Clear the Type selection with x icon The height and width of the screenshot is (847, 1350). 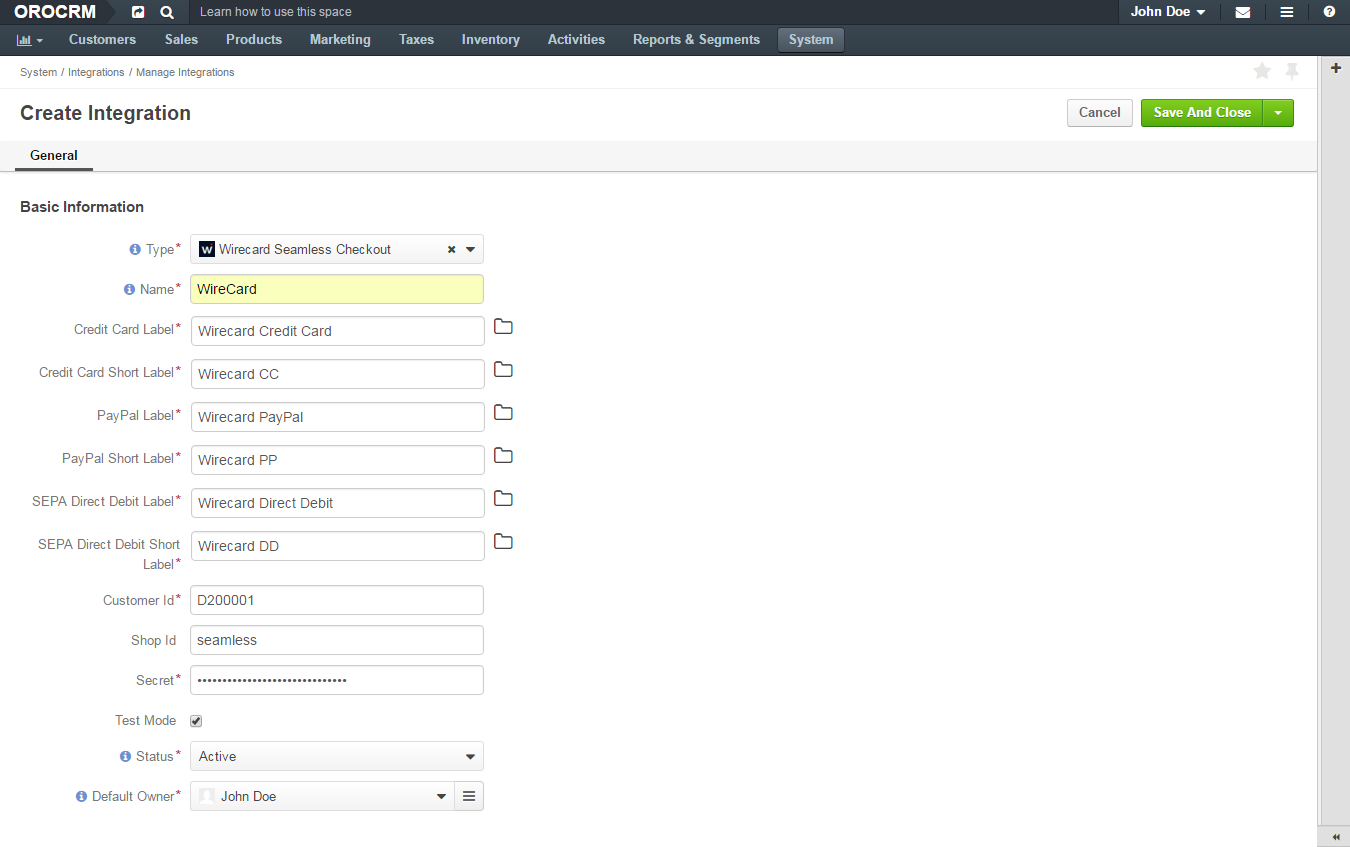click(451, 249)
